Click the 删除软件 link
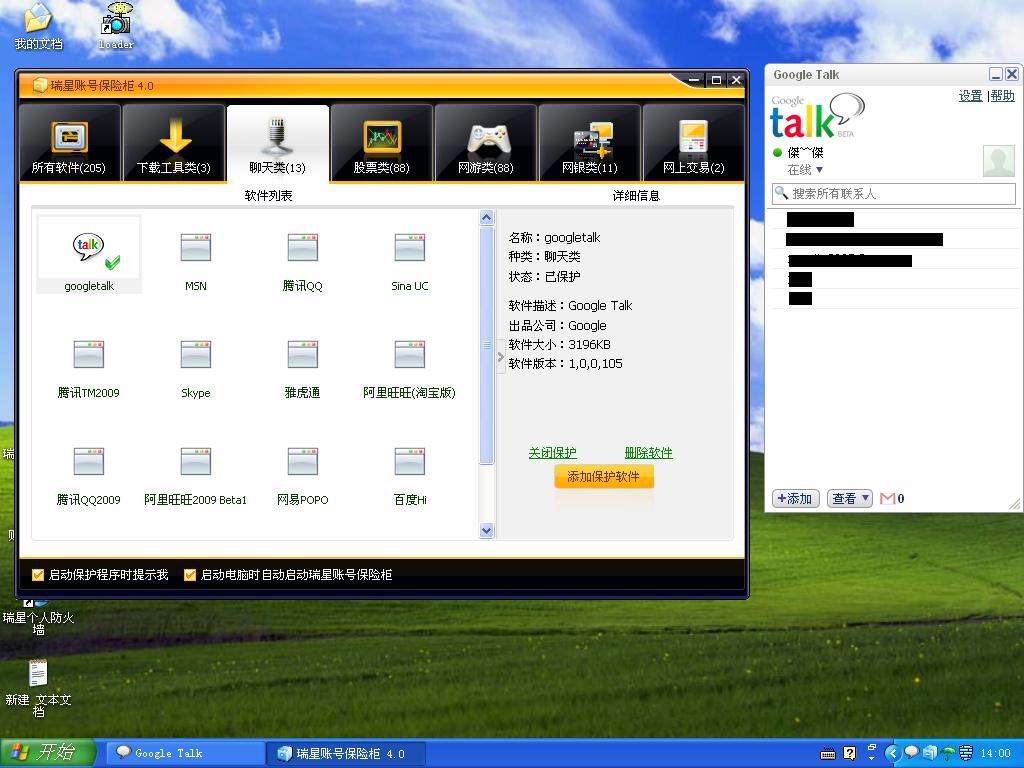This screenshot has width=1024, height=768. [648, 453]
